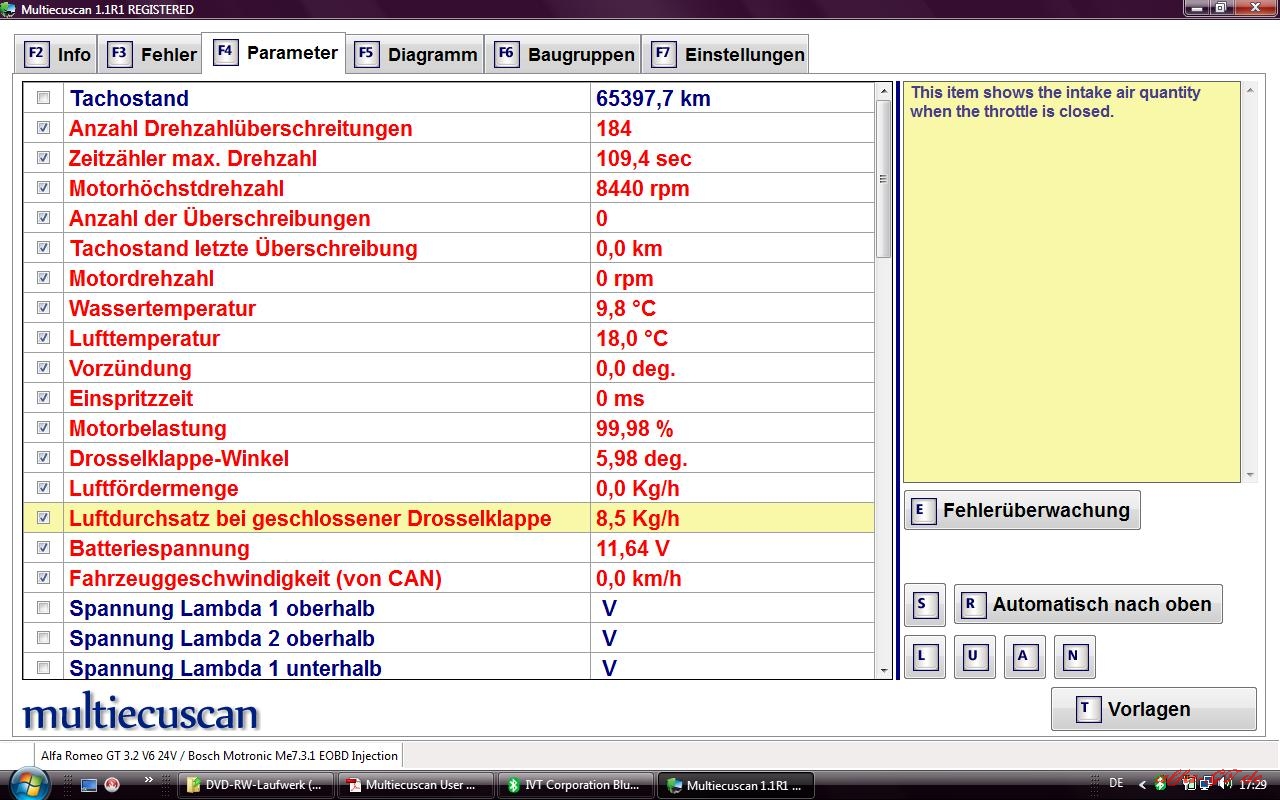Open the F7 Einstellungen tab
This screenshot has height=800, width=1280.
point(727,54)
